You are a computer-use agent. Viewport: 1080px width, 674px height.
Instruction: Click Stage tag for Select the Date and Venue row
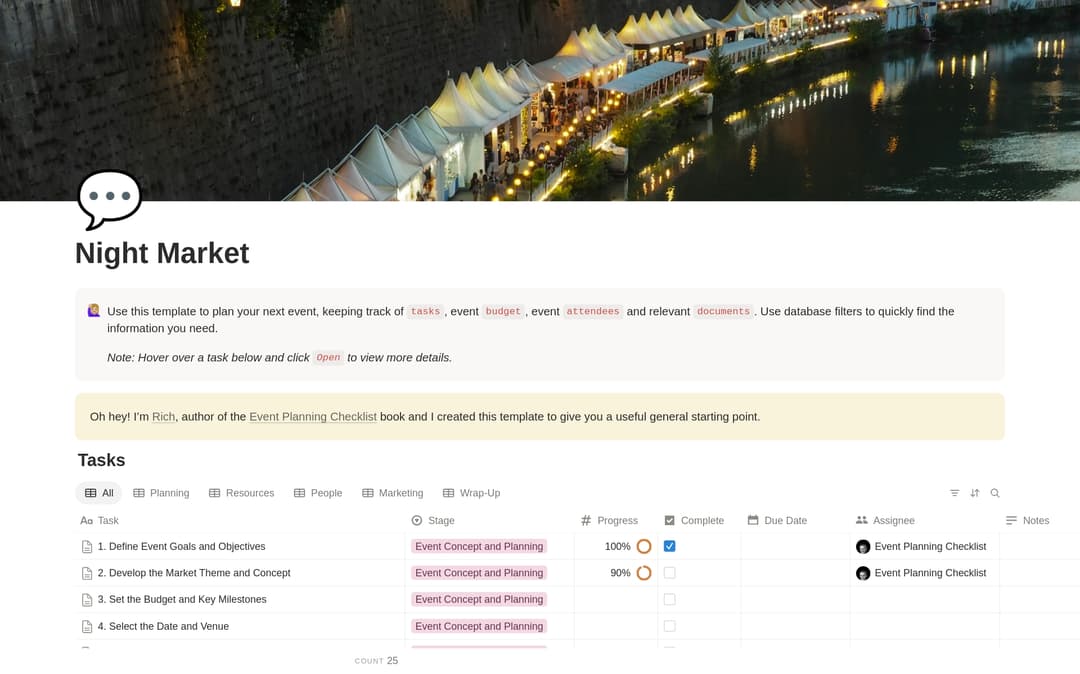point(479,626)
